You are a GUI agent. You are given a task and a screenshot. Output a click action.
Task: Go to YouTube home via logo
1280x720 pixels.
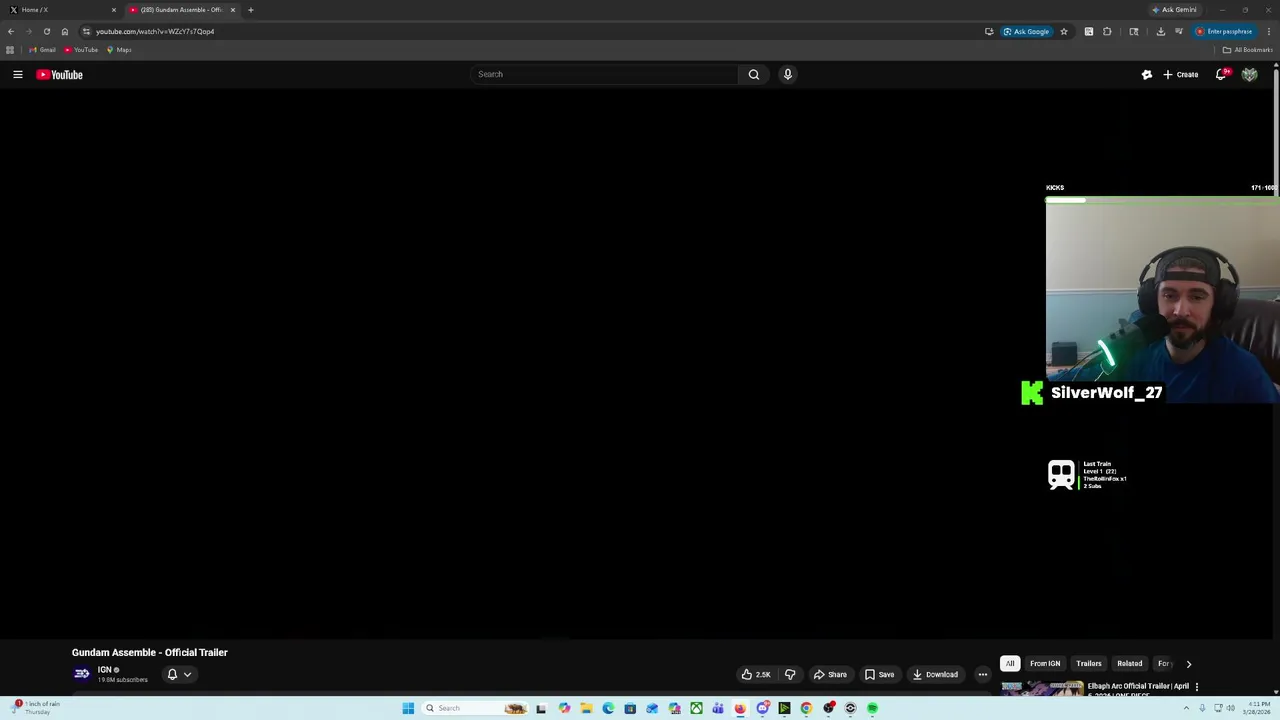(x=60, y=74)
